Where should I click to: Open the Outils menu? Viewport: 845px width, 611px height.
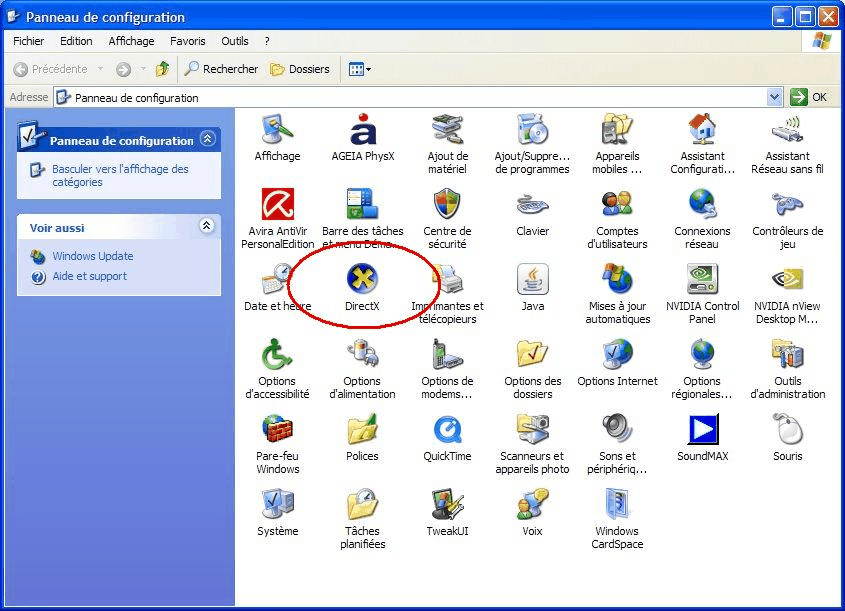(x=235, y=41)
